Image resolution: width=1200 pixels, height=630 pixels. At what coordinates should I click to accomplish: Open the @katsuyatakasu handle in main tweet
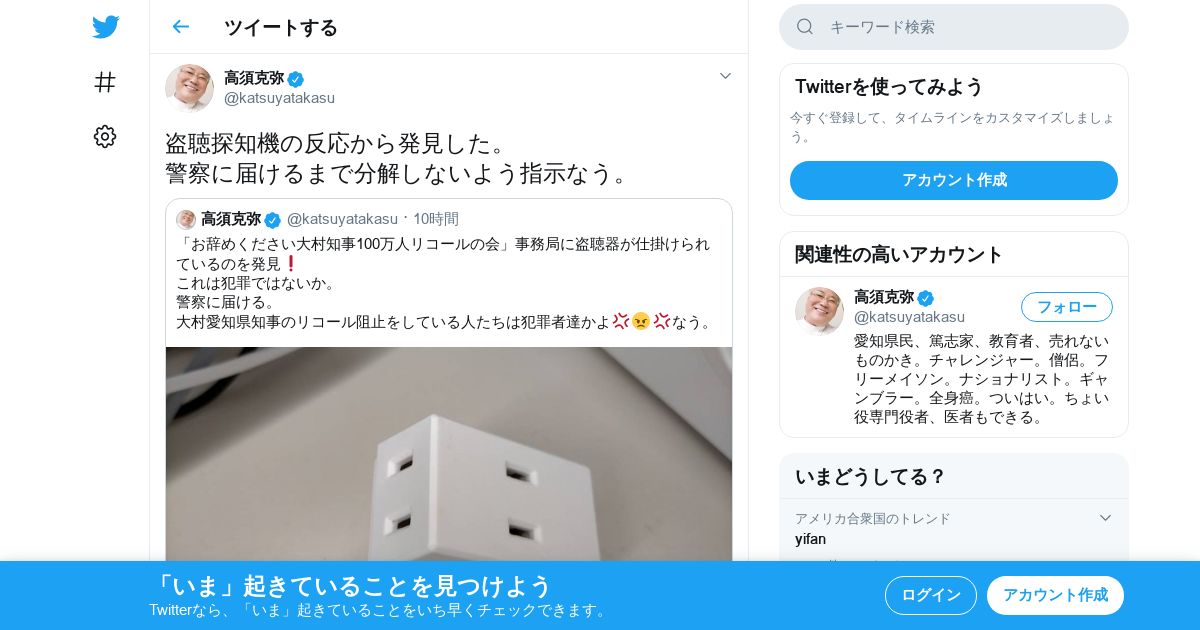[279, 98]
